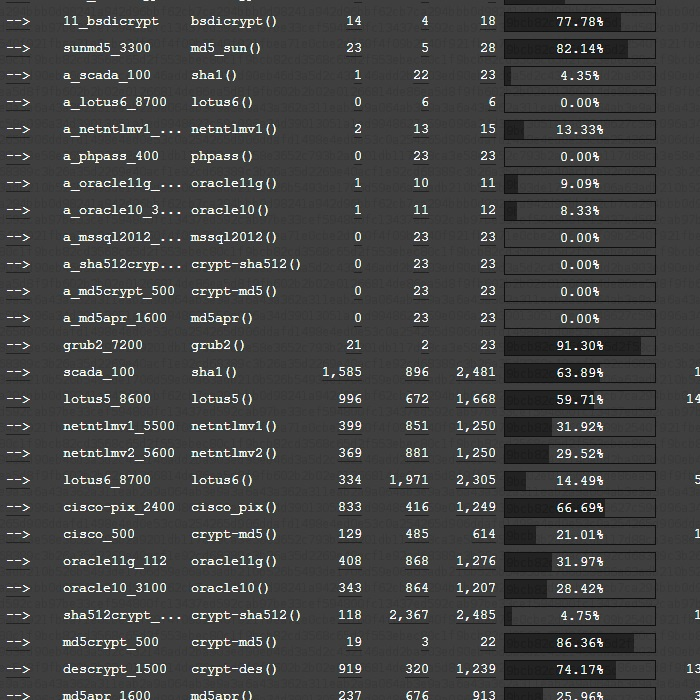Screen dimensions: 700x700
Task: Click the 2,481 total for scada_100
Action: [475, 372]
